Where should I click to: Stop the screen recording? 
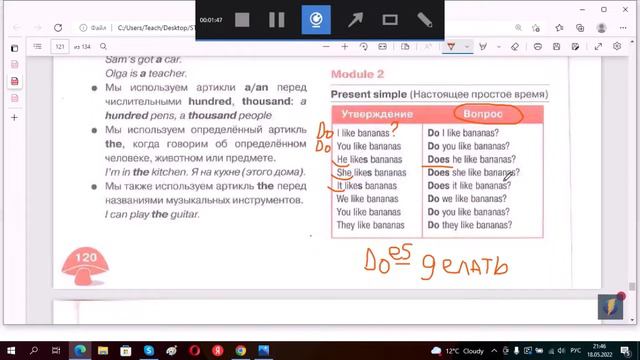pos(242,20)
